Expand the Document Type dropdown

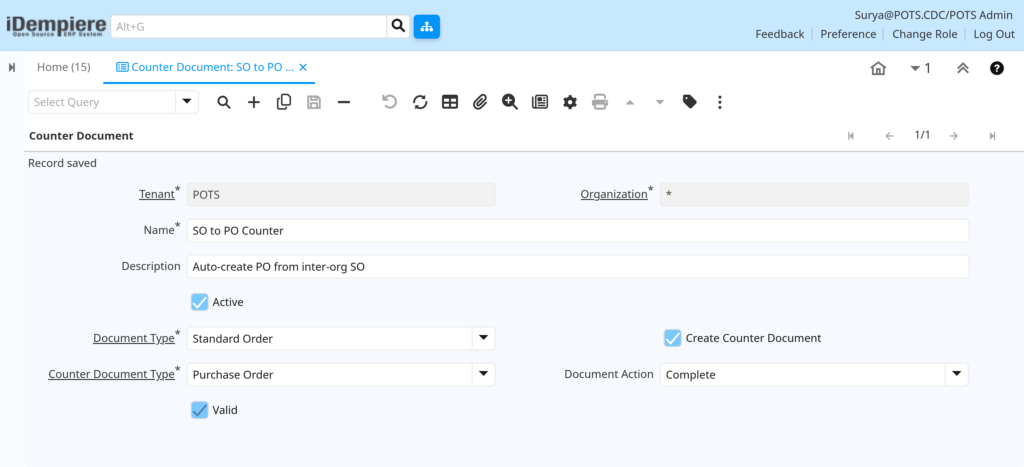click(483, 338)
